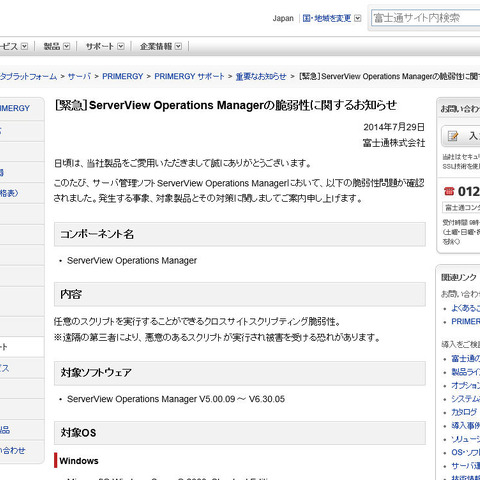The image size is (480, 480).
Task: Click the 対象OS section heading
Action: 78,433
